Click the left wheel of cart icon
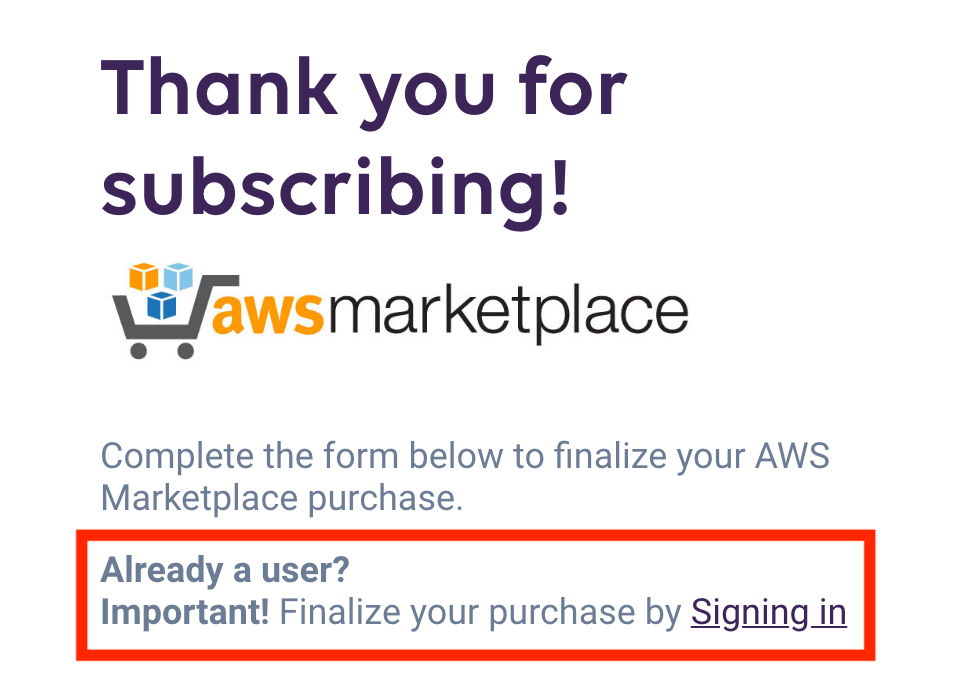Screen dimensions: 971x681 pyautogui.click(x=139, y=351)
